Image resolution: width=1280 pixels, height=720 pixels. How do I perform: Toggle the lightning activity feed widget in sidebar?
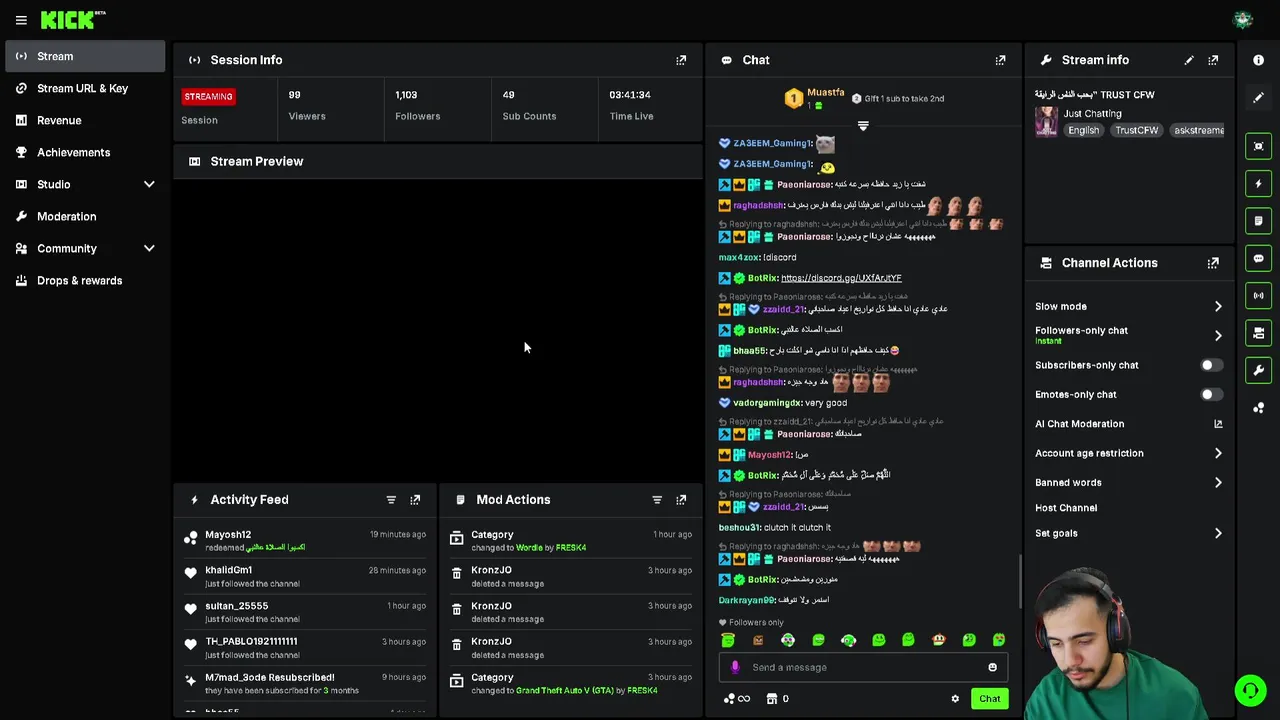1258,184
